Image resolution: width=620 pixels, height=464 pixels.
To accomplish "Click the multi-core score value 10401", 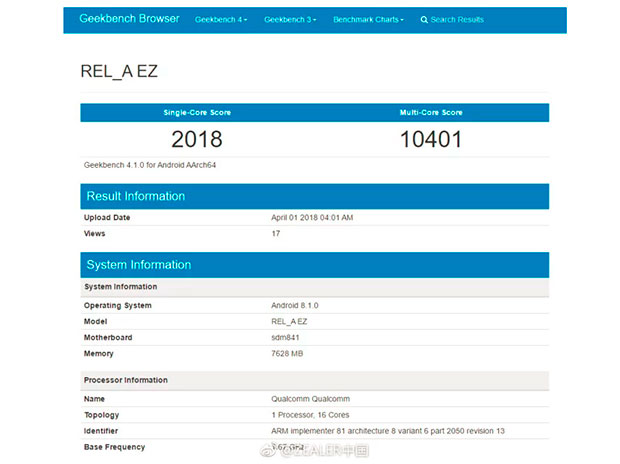I will coord(431,139).
